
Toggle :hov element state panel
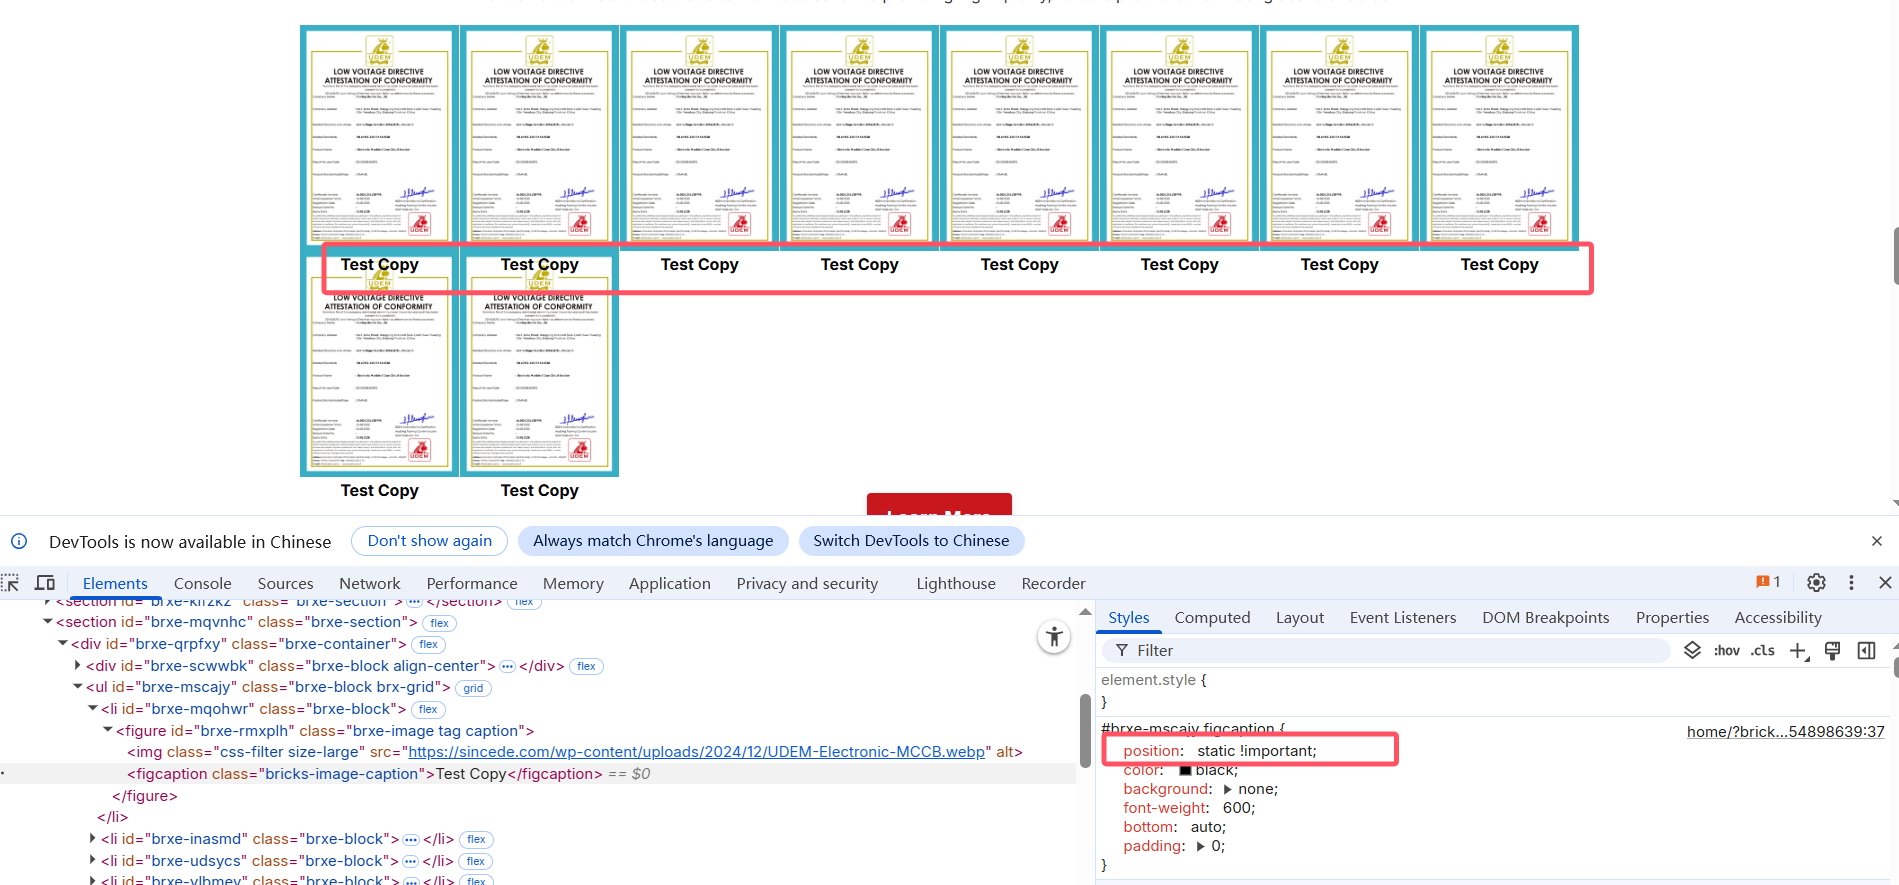coord(1727,650)
